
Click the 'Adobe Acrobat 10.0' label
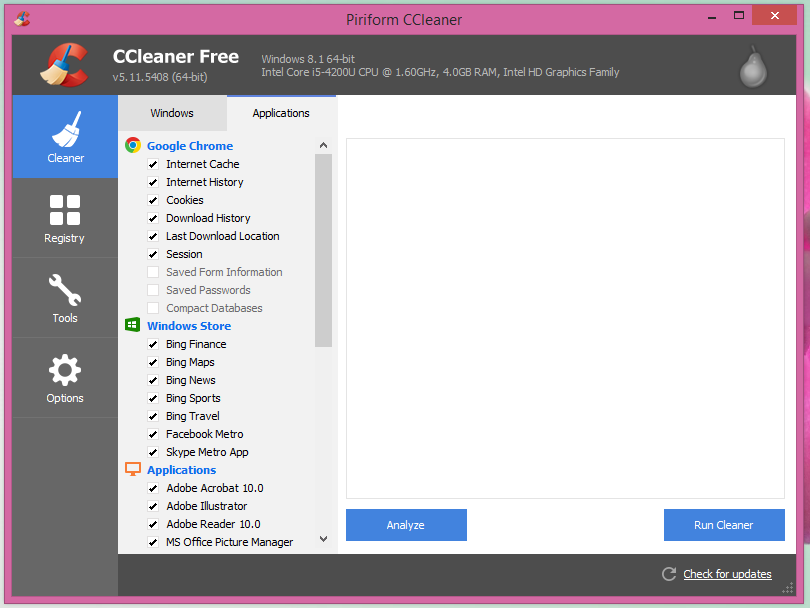[x=215, y=488]
